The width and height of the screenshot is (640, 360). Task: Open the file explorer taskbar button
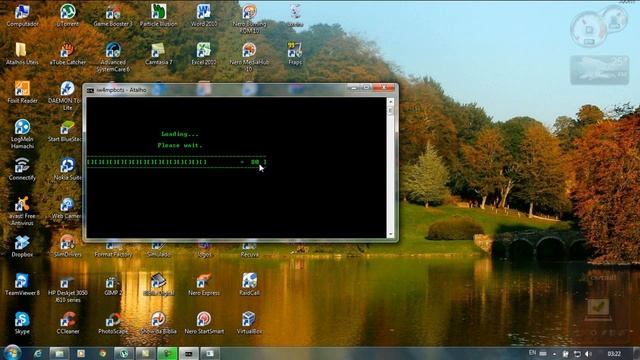tap(59, 353)
